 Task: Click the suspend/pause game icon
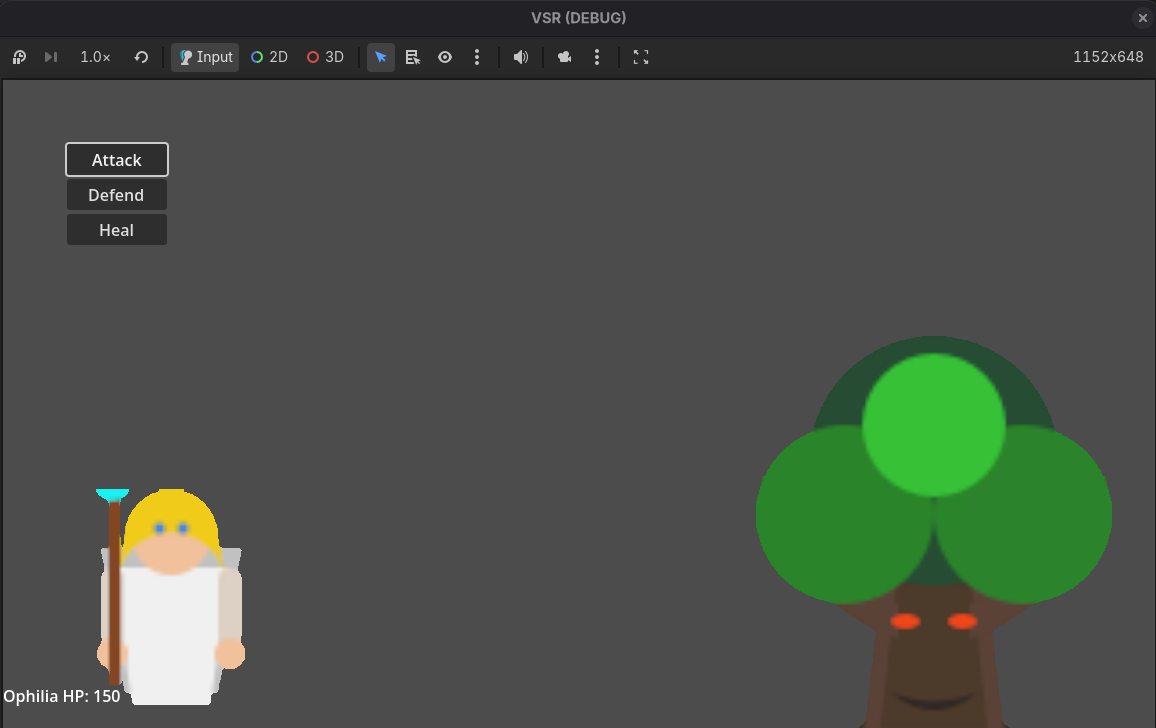click(x=19, y=57)
